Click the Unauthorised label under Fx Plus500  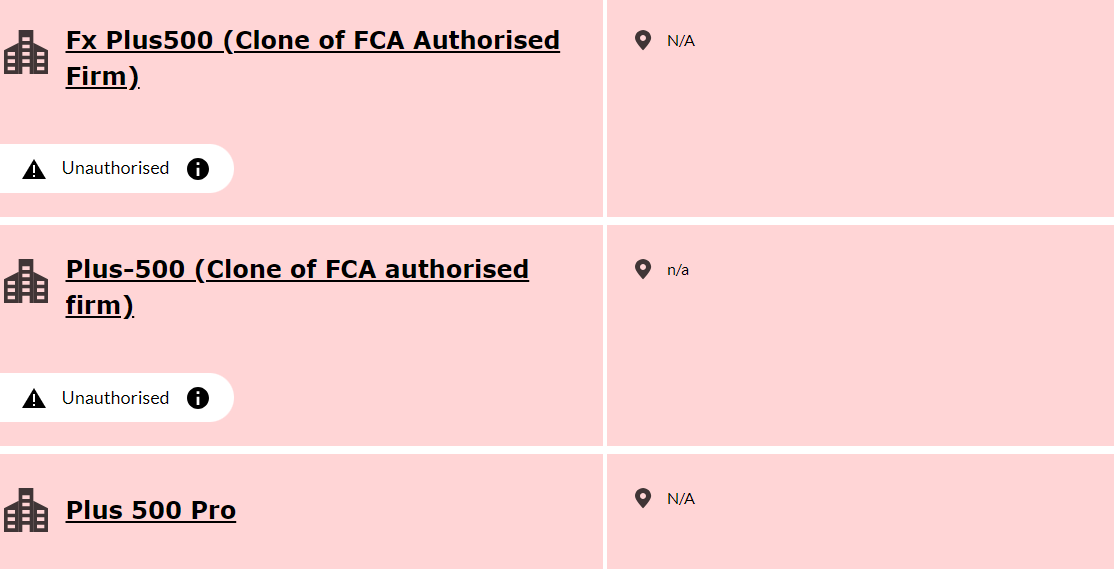[115, 168]
